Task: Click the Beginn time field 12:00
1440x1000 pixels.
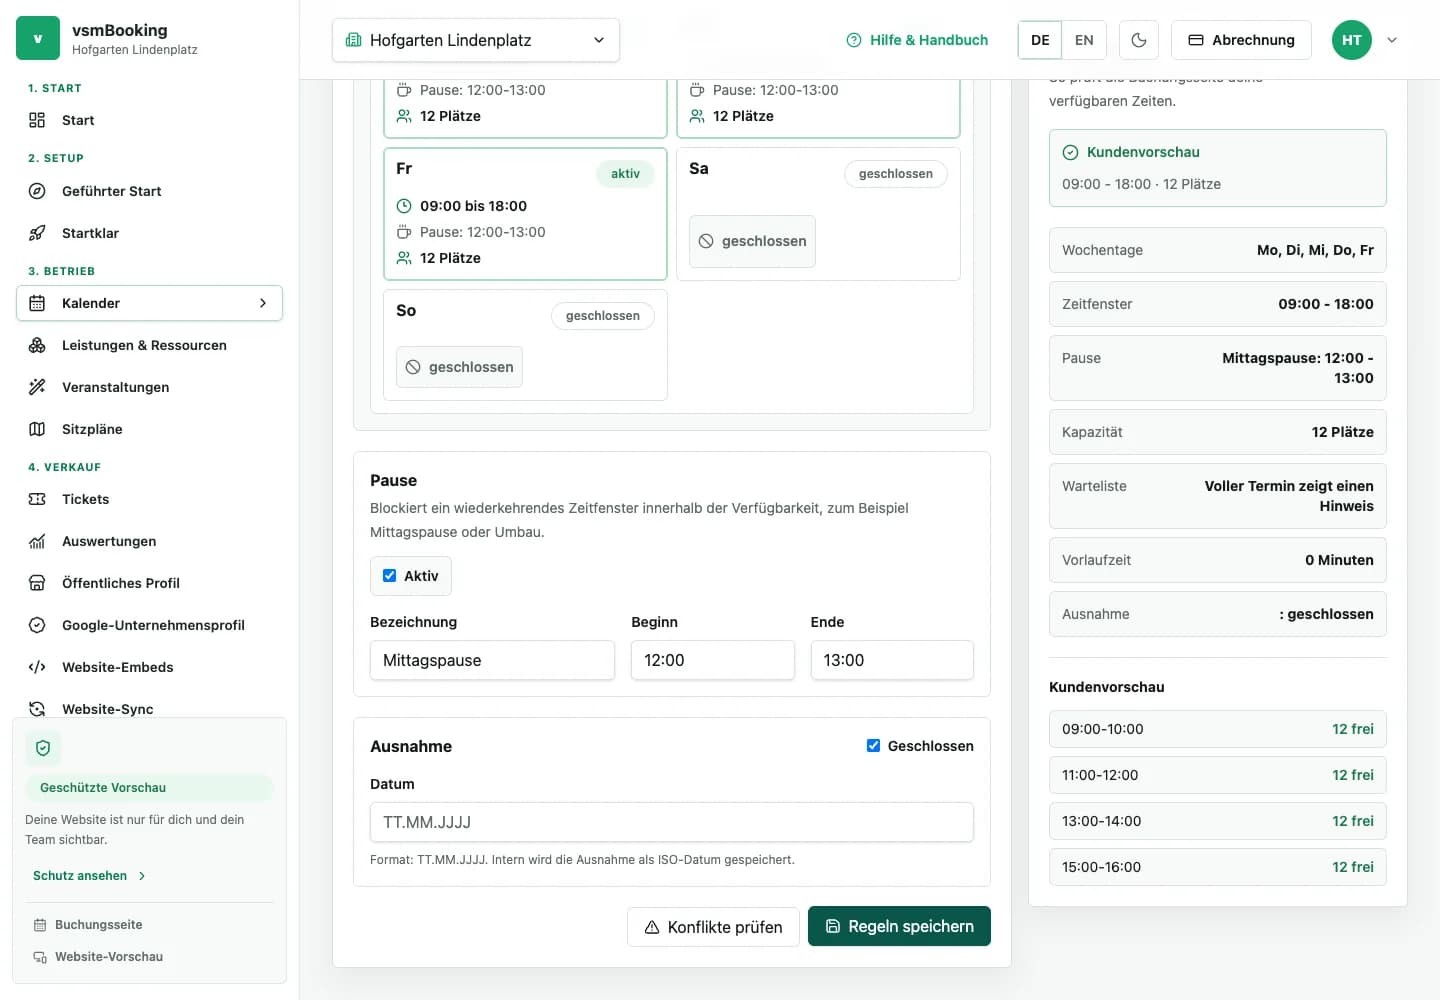Action: point(713,660)
